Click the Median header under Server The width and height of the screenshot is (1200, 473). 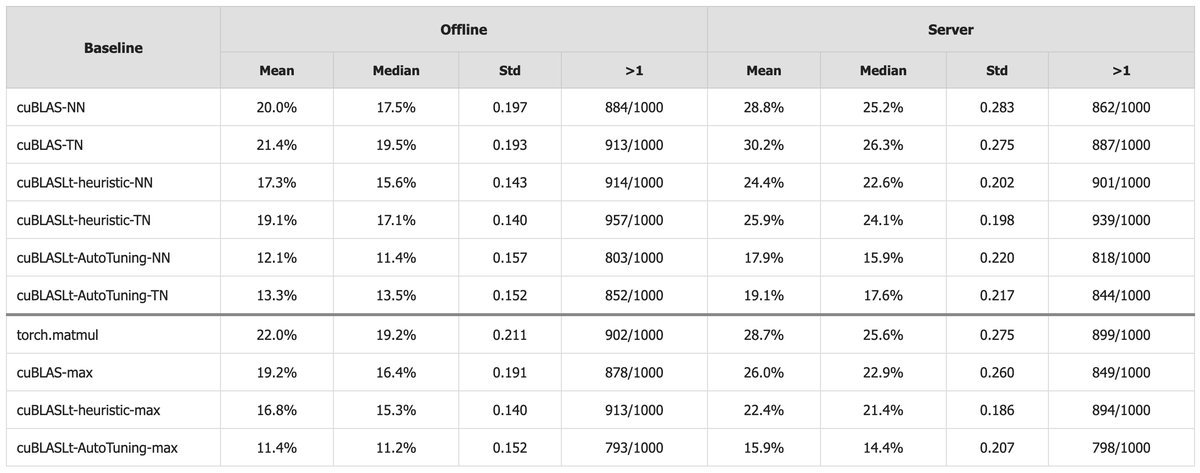(883, 70)
